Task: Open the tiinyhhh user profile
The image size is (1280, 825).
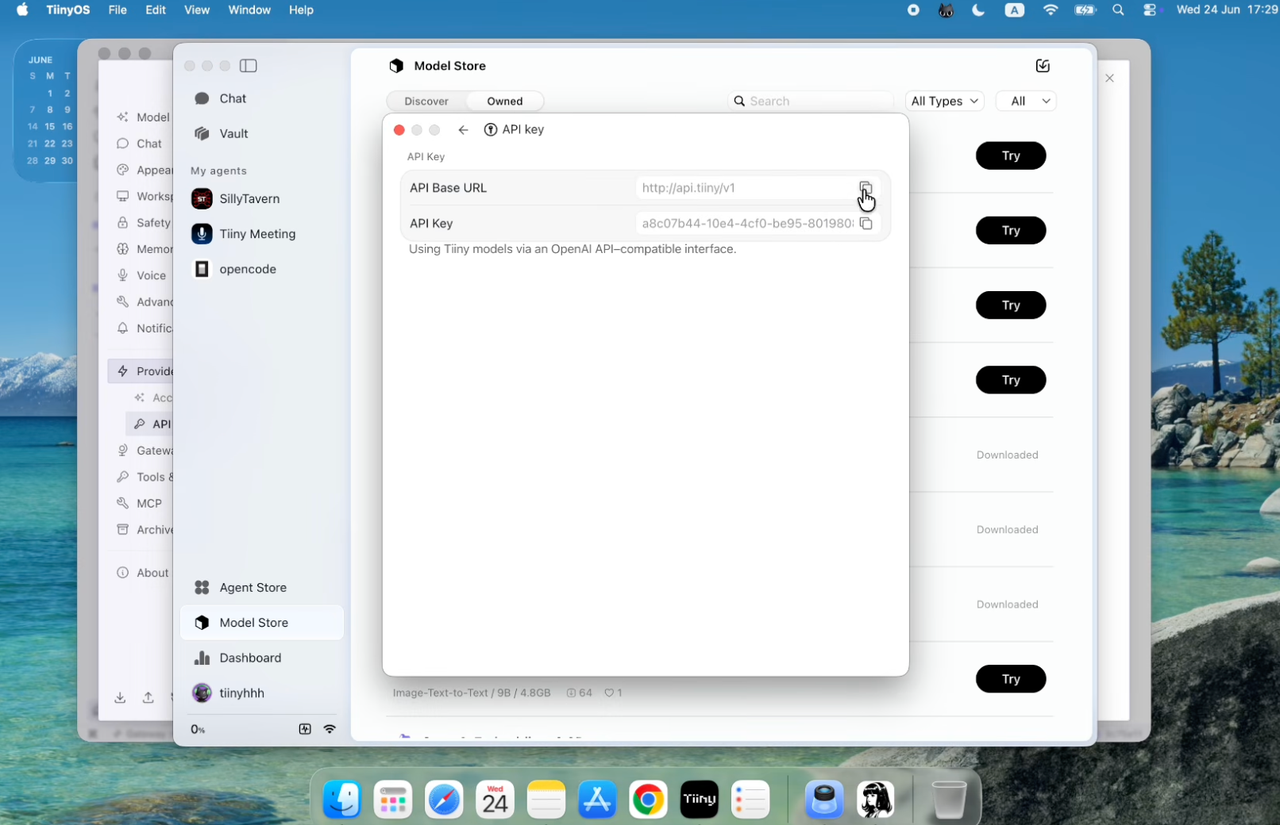Action: click(262, 693)
